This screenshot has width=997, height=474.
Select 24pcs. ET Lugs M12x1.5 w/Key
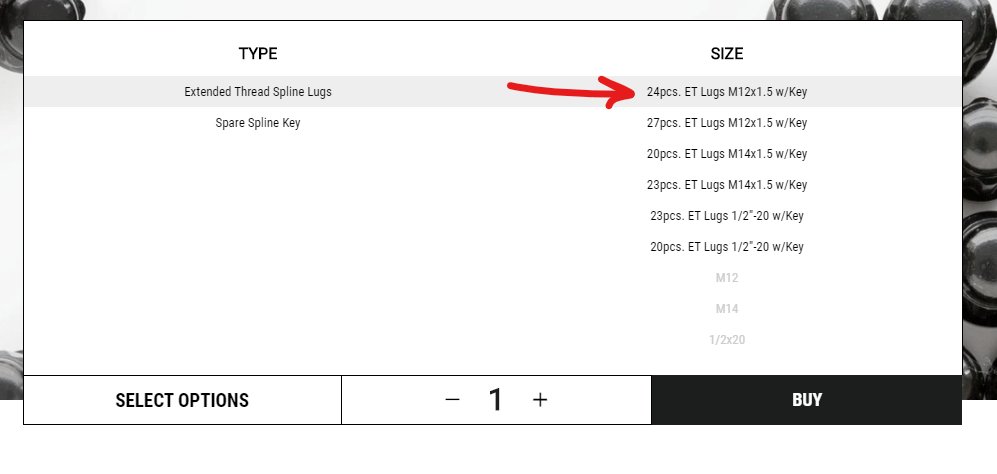[x=727, y=92]
